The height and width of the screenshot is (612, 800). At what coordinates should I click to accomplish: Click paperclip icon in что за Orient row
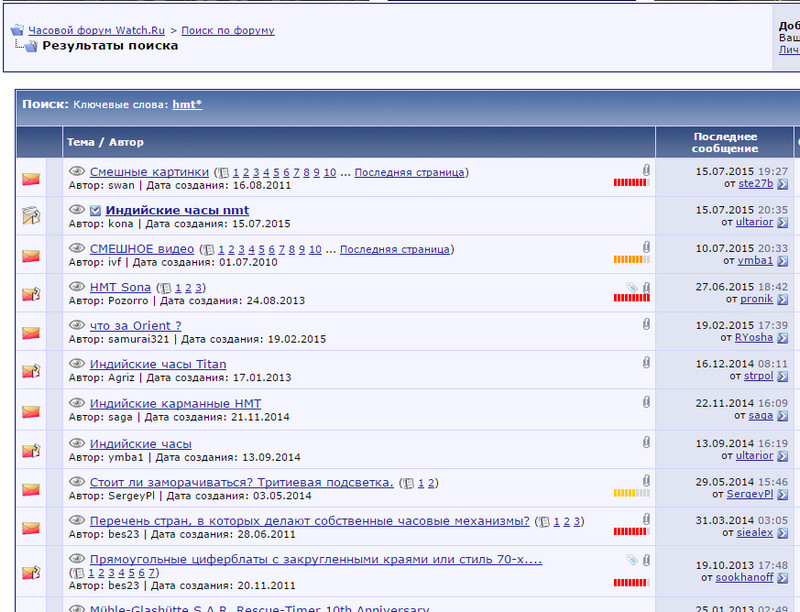pos(646,325)
